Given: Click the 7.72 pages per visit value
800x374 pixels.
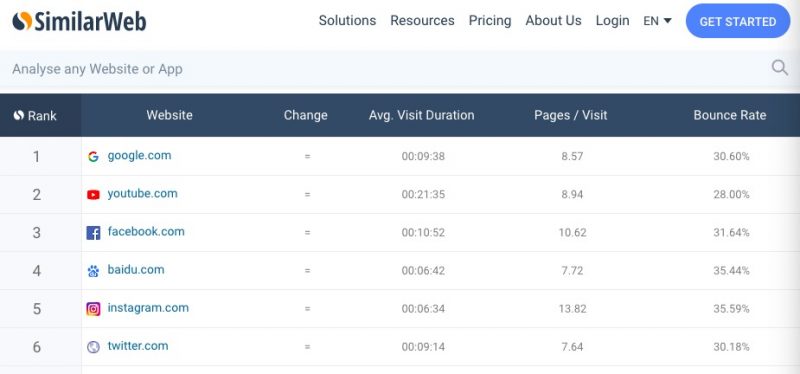Looking at the screenshot, I should 572,271.
